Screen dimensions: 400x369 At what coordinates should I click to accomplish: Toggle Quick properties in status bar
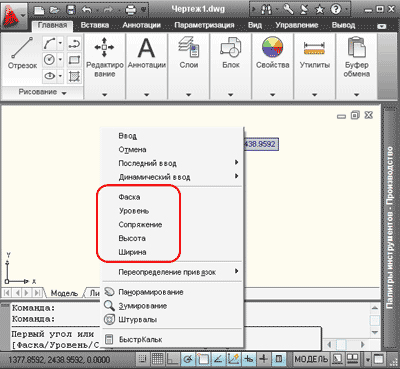(279, 359)
